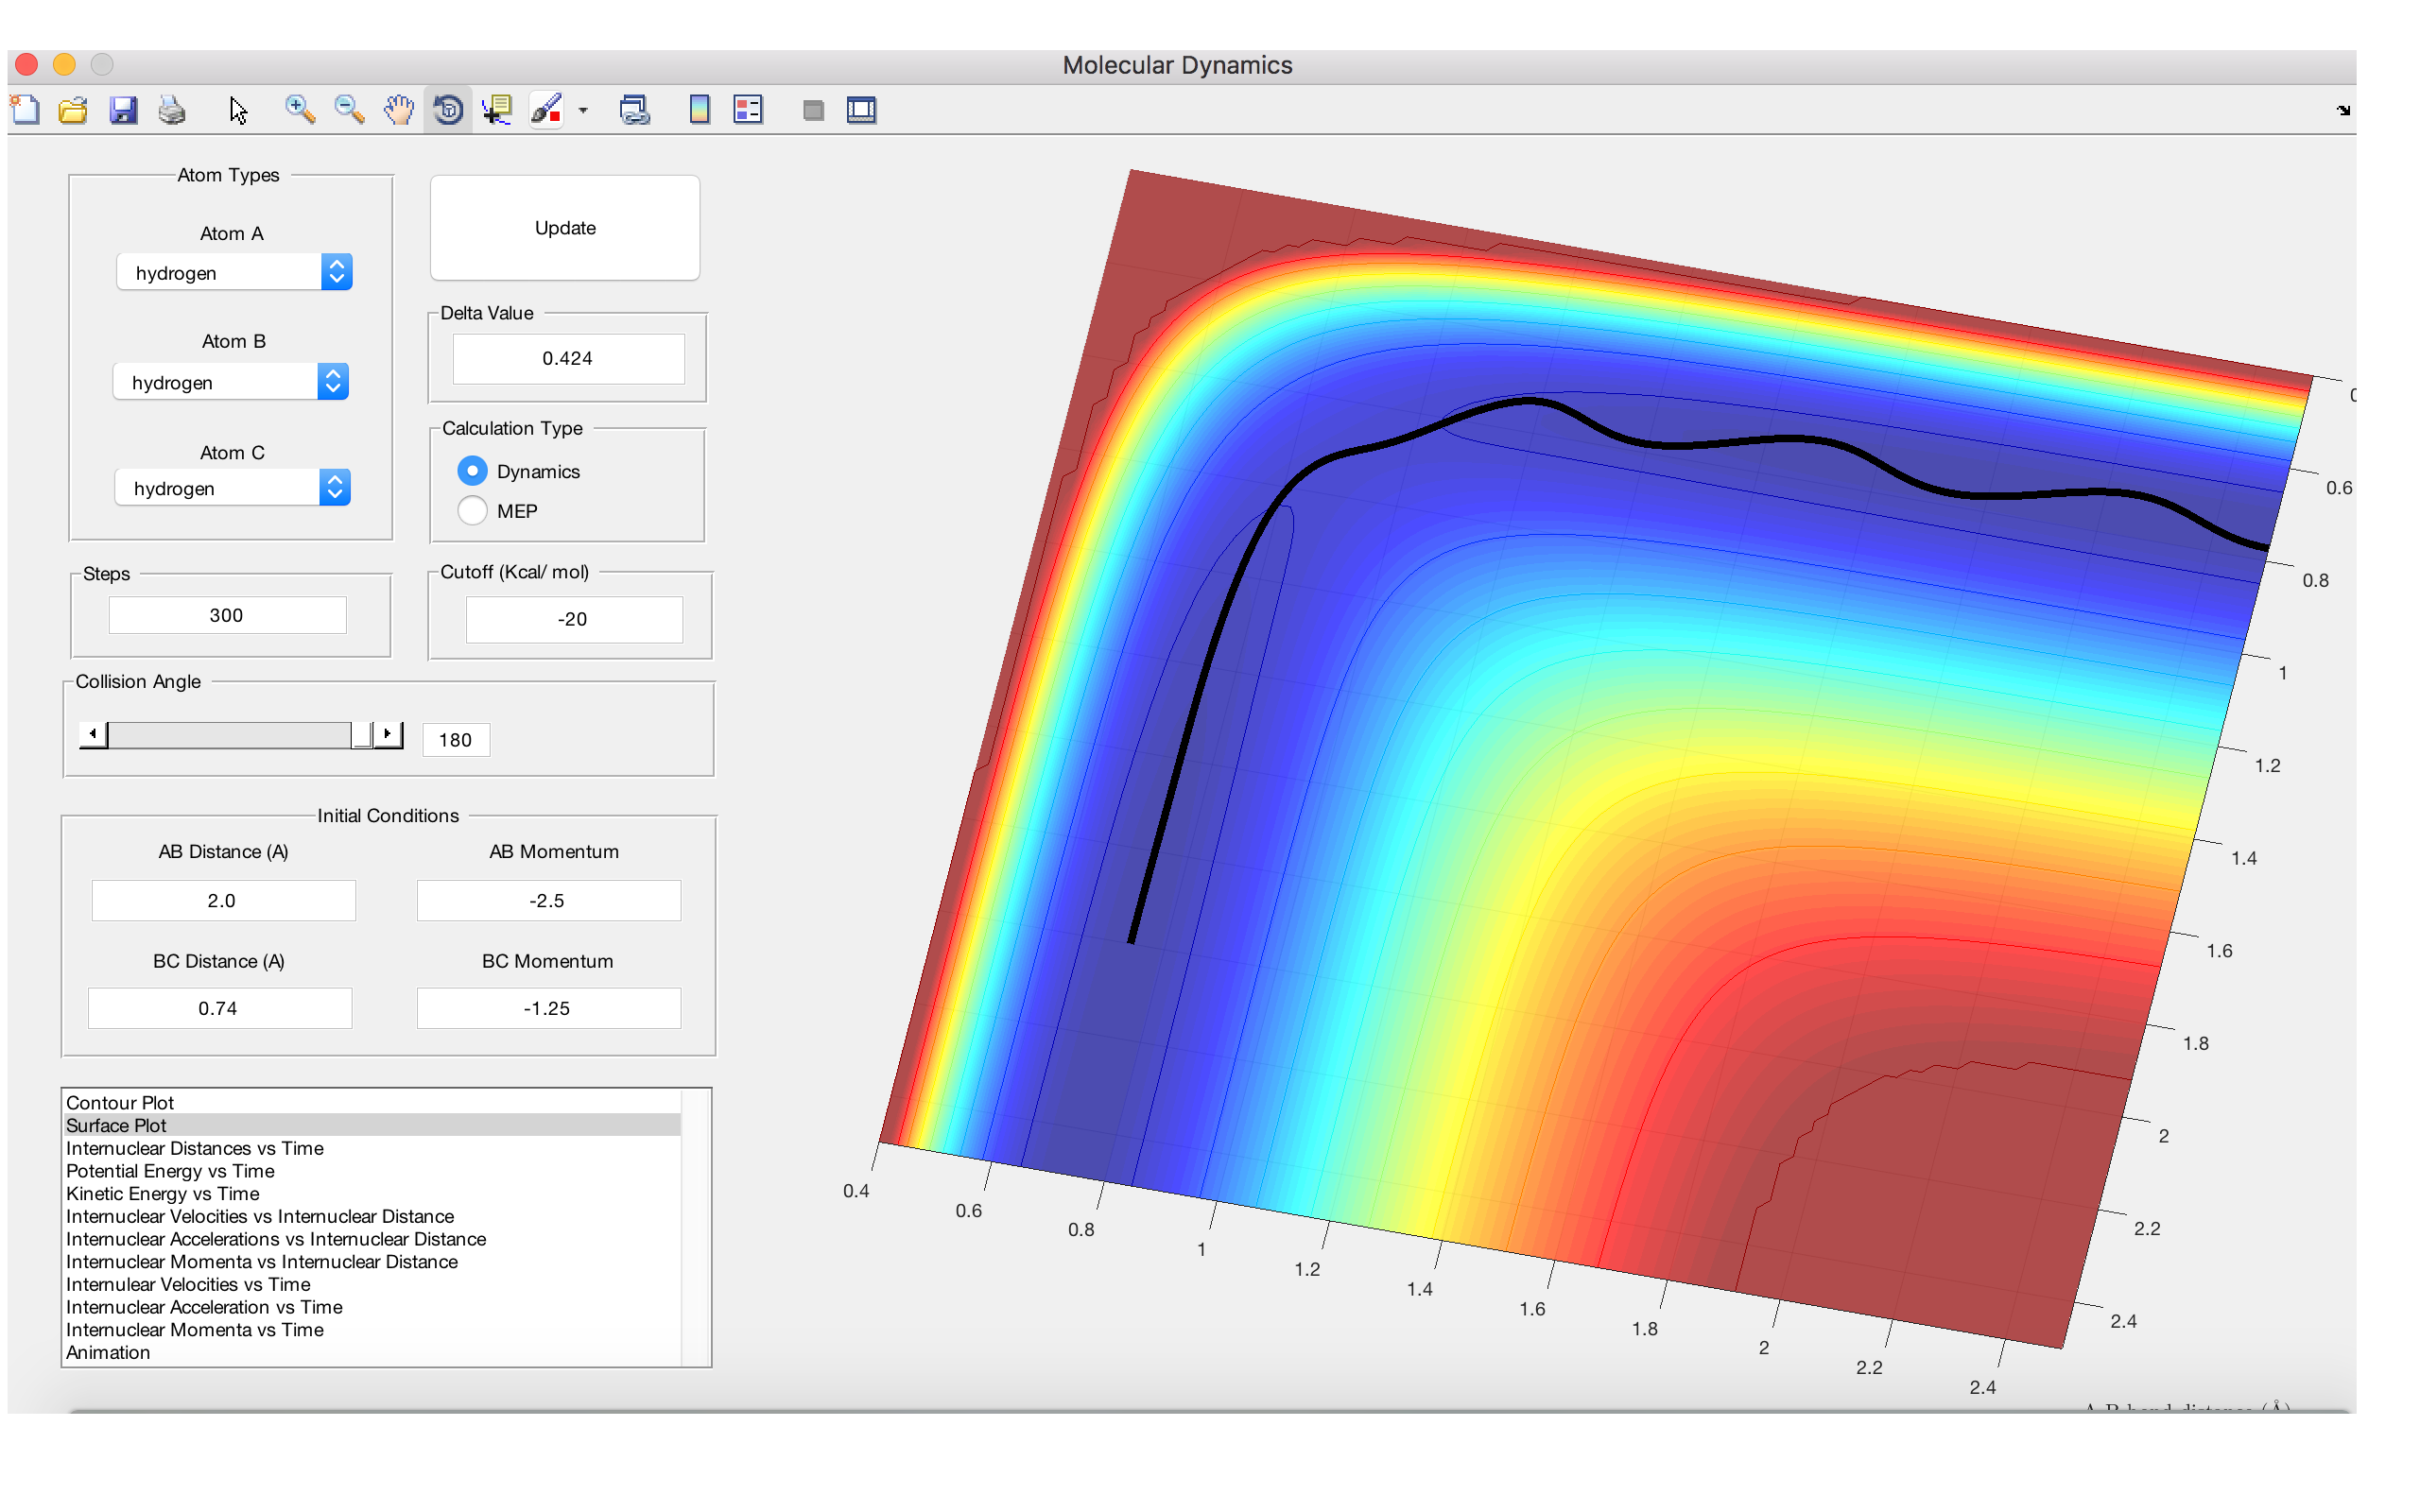This screenshot has width=2420, height=1512.
Task: Click the Steps input field
Action: (x=227, y=615)
